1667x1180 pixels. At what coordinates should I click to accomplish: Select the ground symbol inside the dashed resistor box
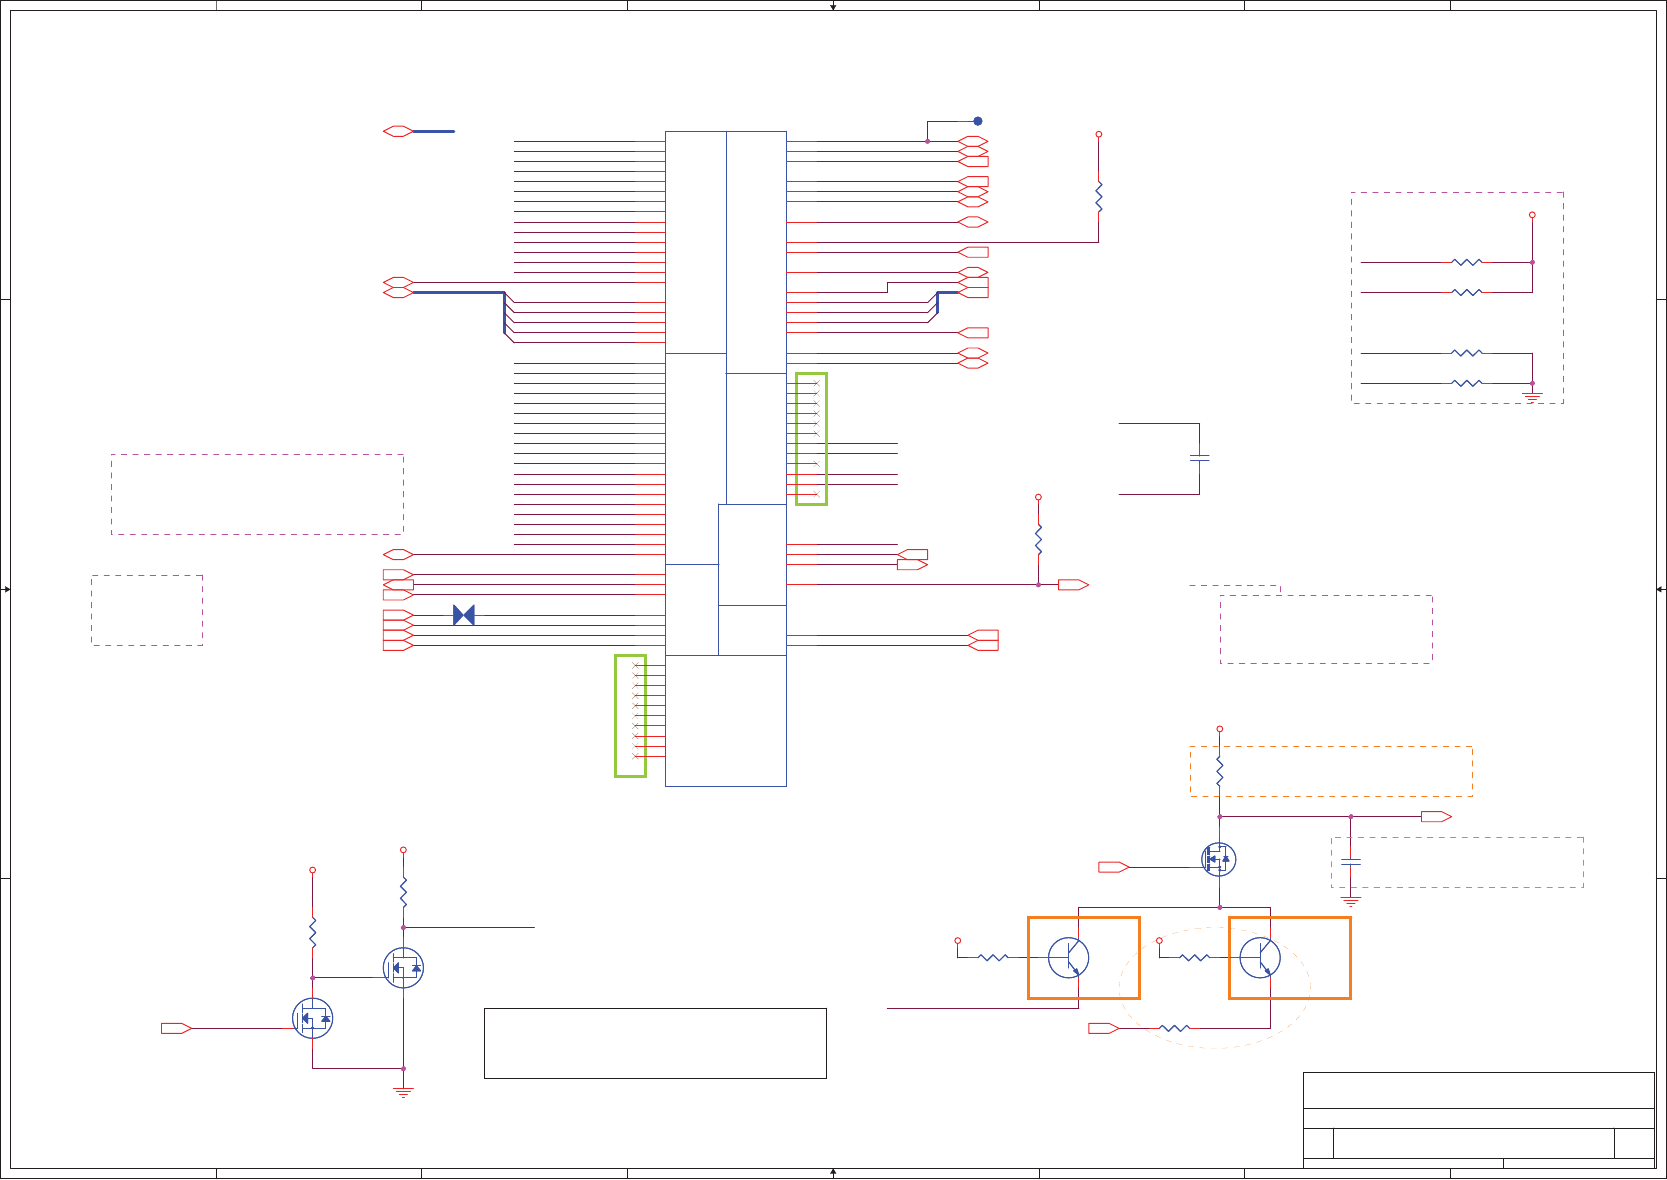point(1532,397)
